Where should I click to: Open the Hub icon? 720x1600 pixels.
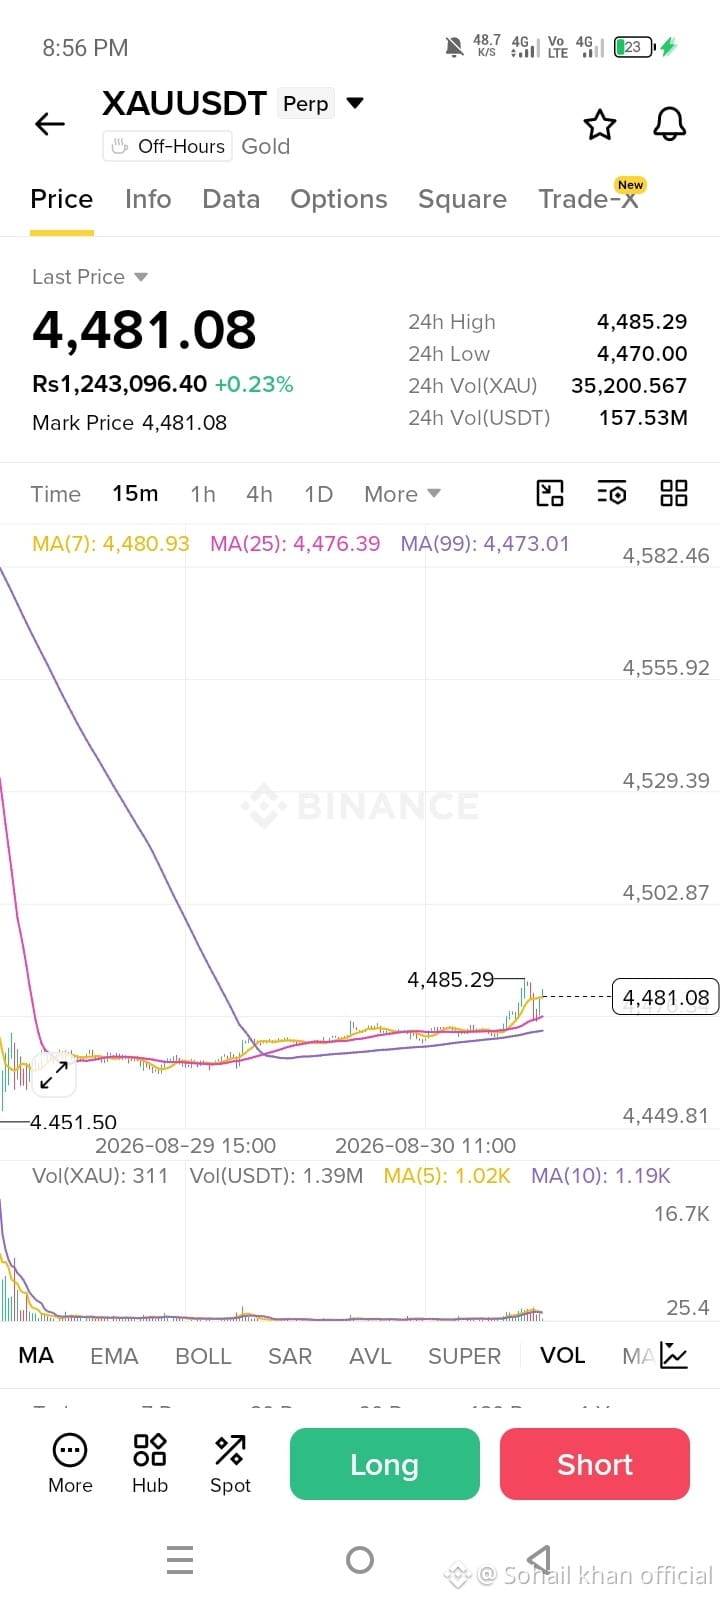click(150, 1463)
